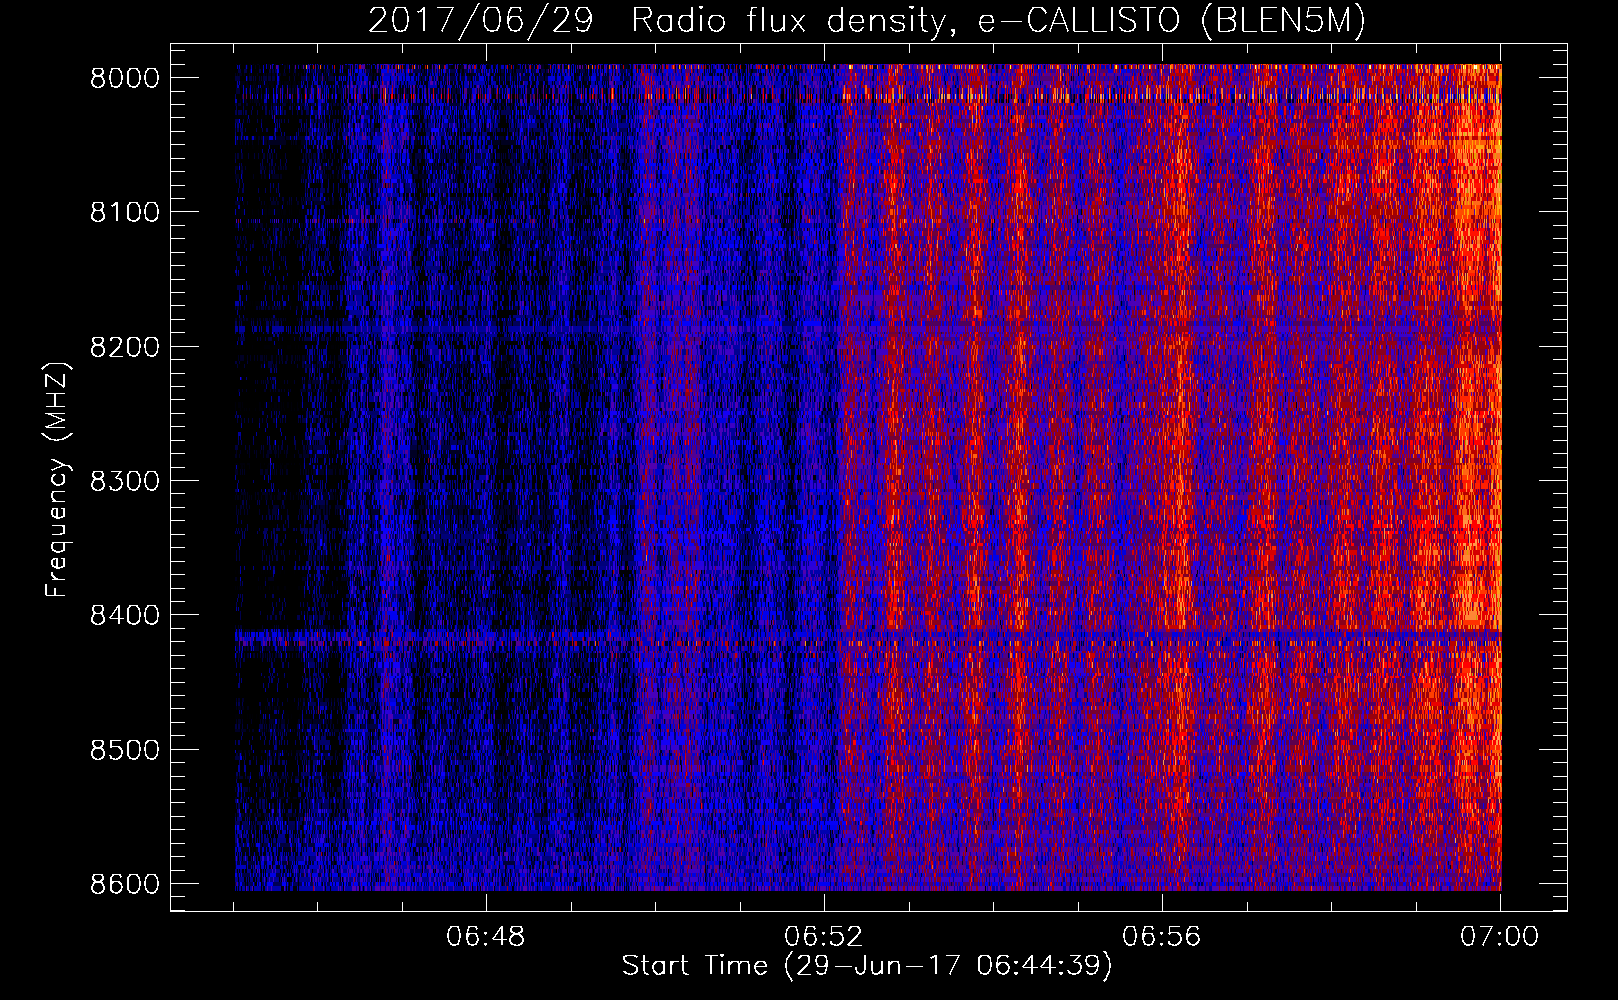Click the 8500 frequency axis label
Viewport: 1618px width, 1000px height.
point(124,750)
